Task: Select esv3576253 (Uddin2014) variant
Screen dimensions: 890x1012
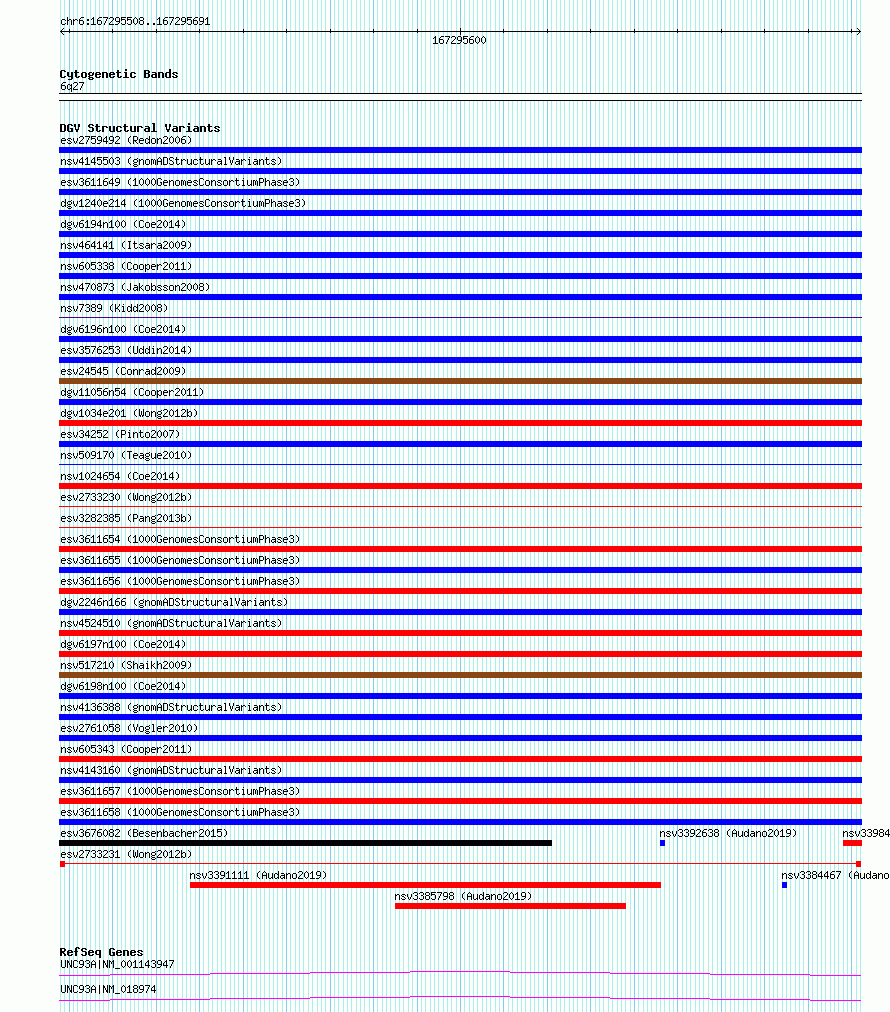Action: 126,350
